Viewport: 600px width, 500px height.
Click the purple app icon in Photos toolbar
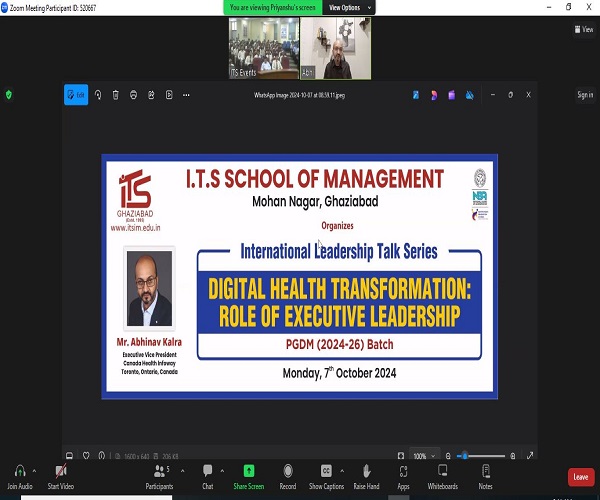tap(452, 95)
